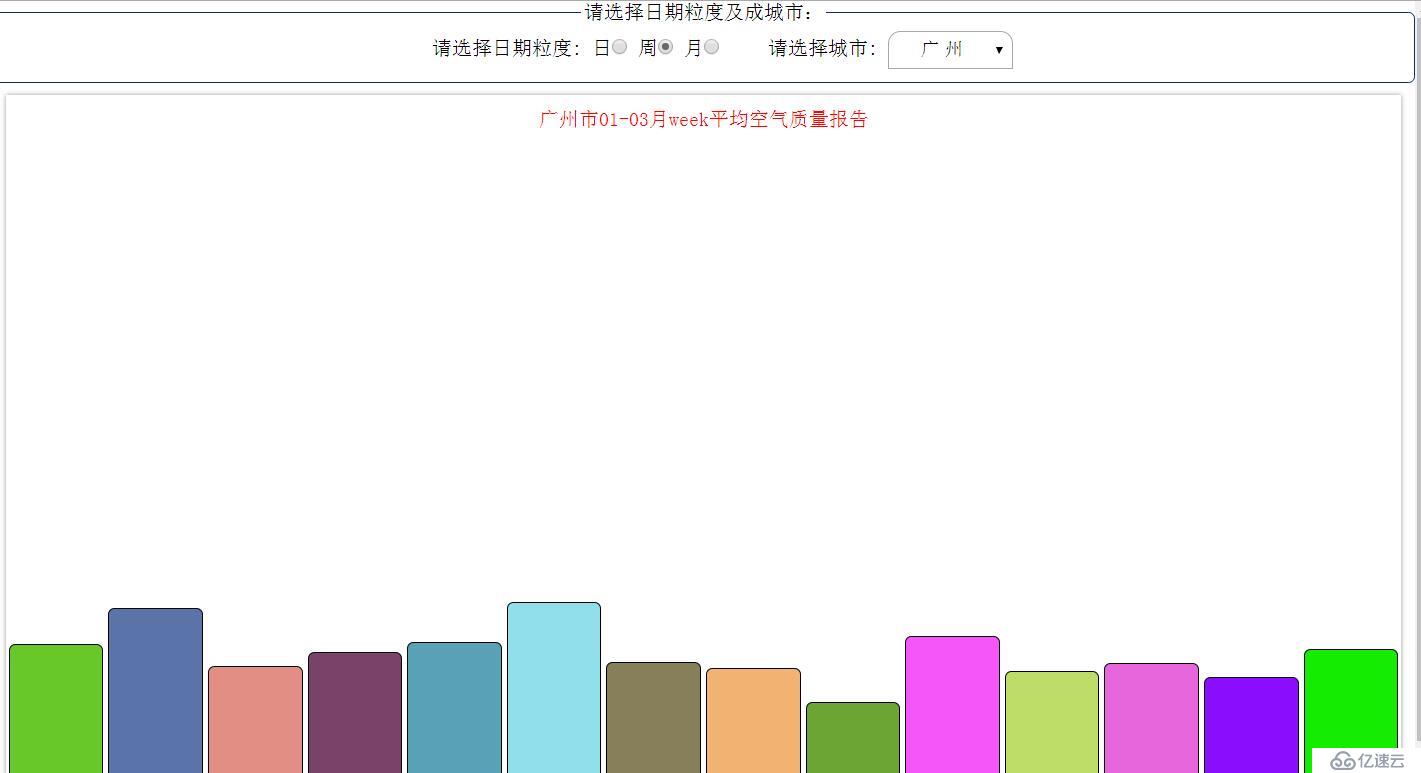Click the teal blue fifth bar
The image size is (1421, 773).
coord(454,707)
